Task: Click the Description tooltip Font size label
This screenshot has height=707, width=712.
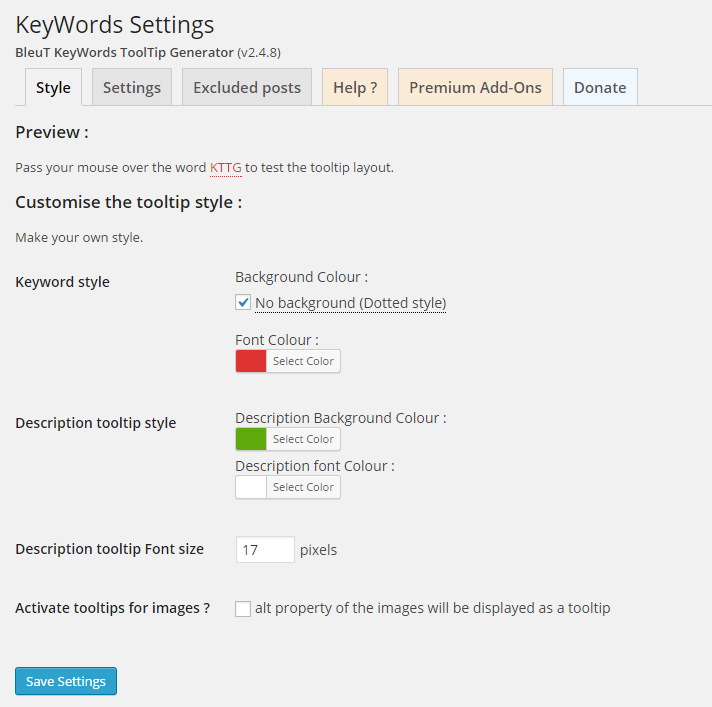Action: click(x=110, y=549)
